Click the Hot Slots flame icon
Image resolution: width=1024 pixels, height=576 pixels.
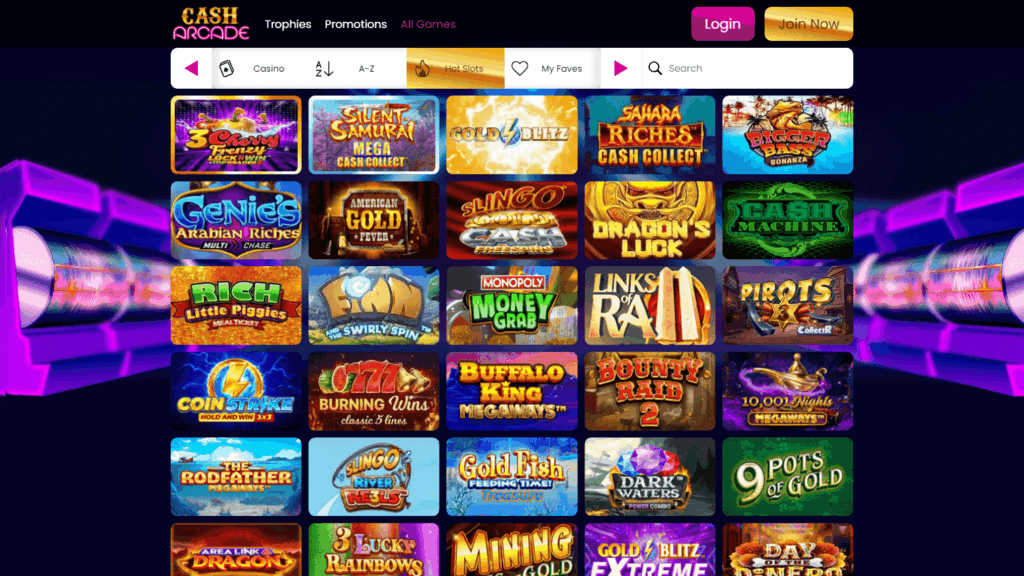tap(423, 68)
